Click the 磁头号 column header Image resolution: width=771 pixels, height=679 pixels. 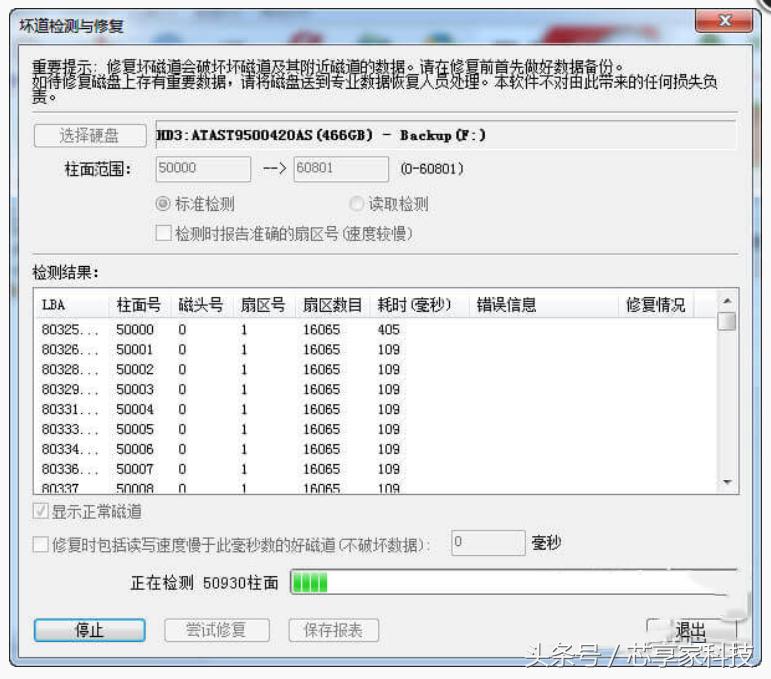(x=201, y=305)
